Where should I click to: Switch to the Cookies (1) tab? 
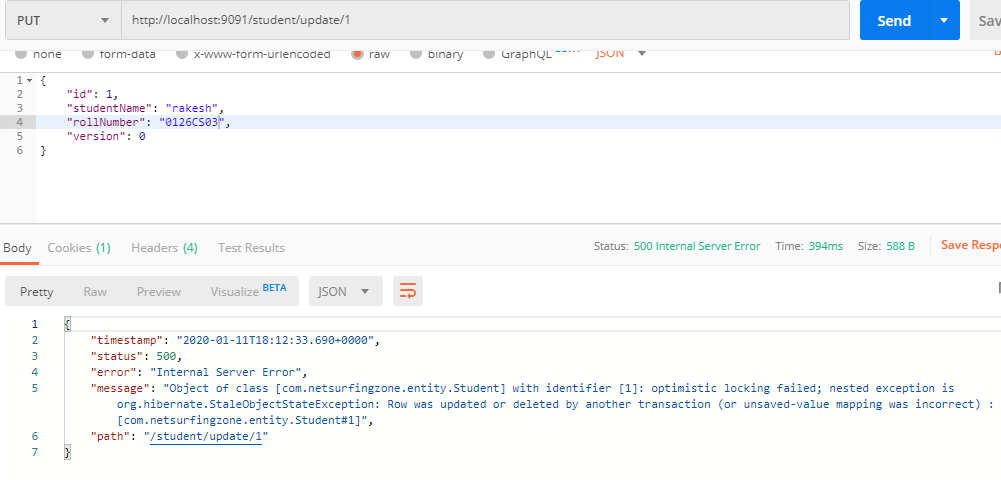click(79, 247)
